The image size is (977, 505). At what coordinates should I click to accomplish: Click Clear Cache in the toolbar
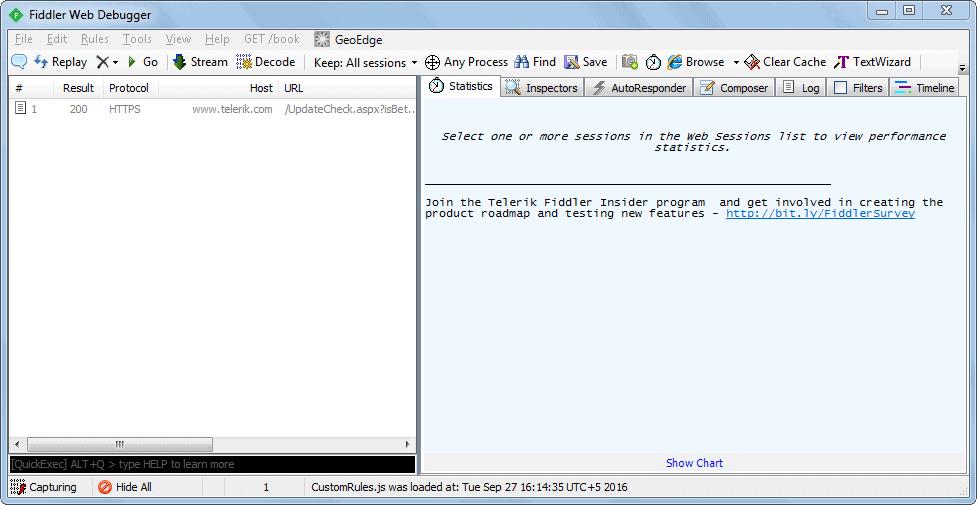[785, 62]
